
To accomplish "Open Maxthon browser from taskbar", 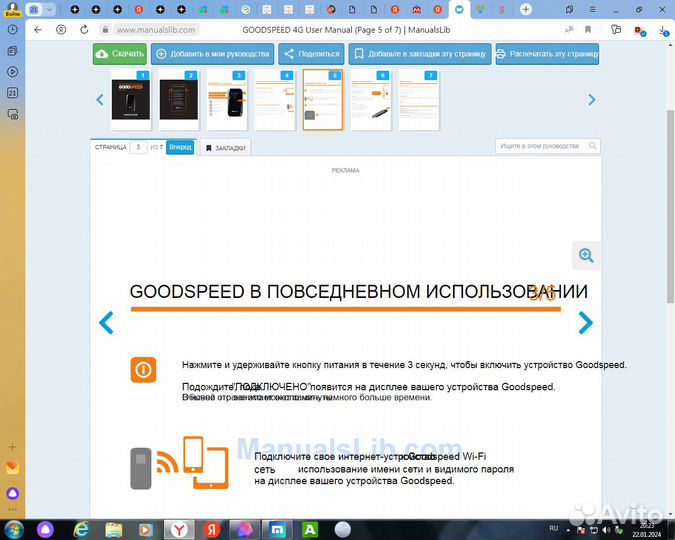I will (277, 530).
